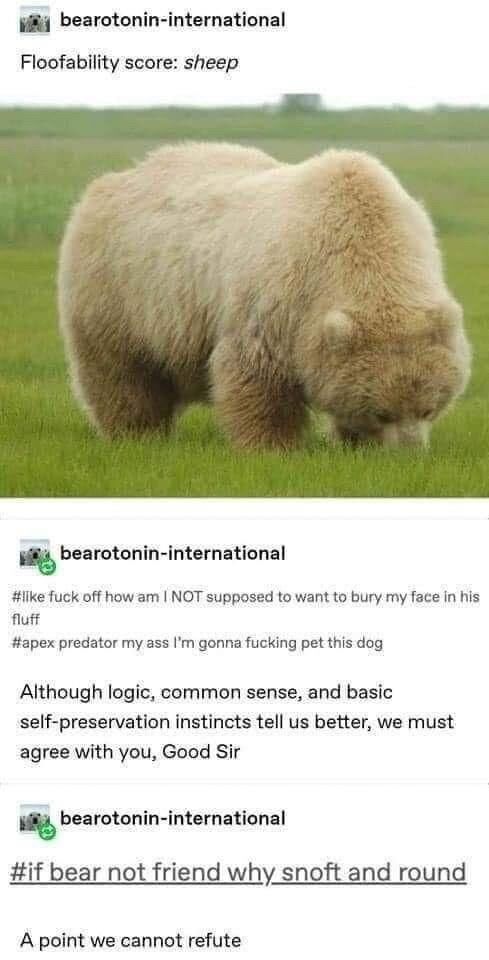Viewport: 489px width, 960px height.
Task: Click the word 'sheep' in italics
Action: [x=211, y=64]
